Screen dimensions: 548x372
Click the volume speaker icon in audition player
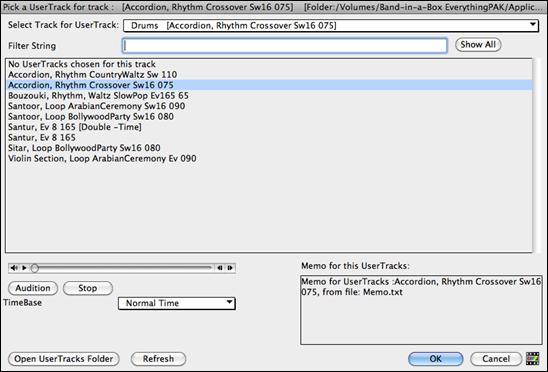pos(14,268)
